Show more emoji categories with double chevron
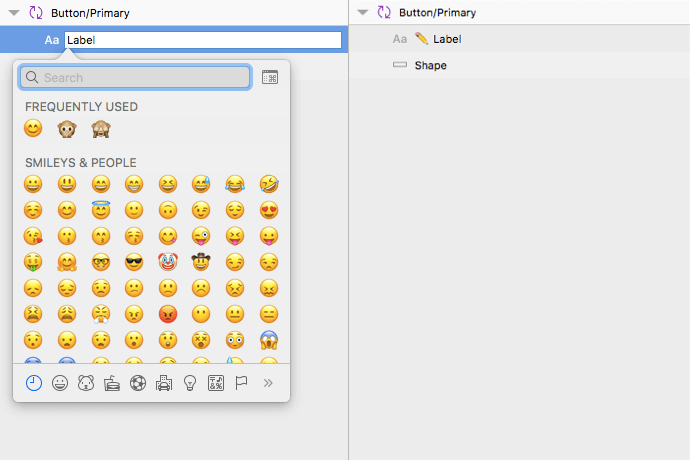 click(x=268, y=383)
